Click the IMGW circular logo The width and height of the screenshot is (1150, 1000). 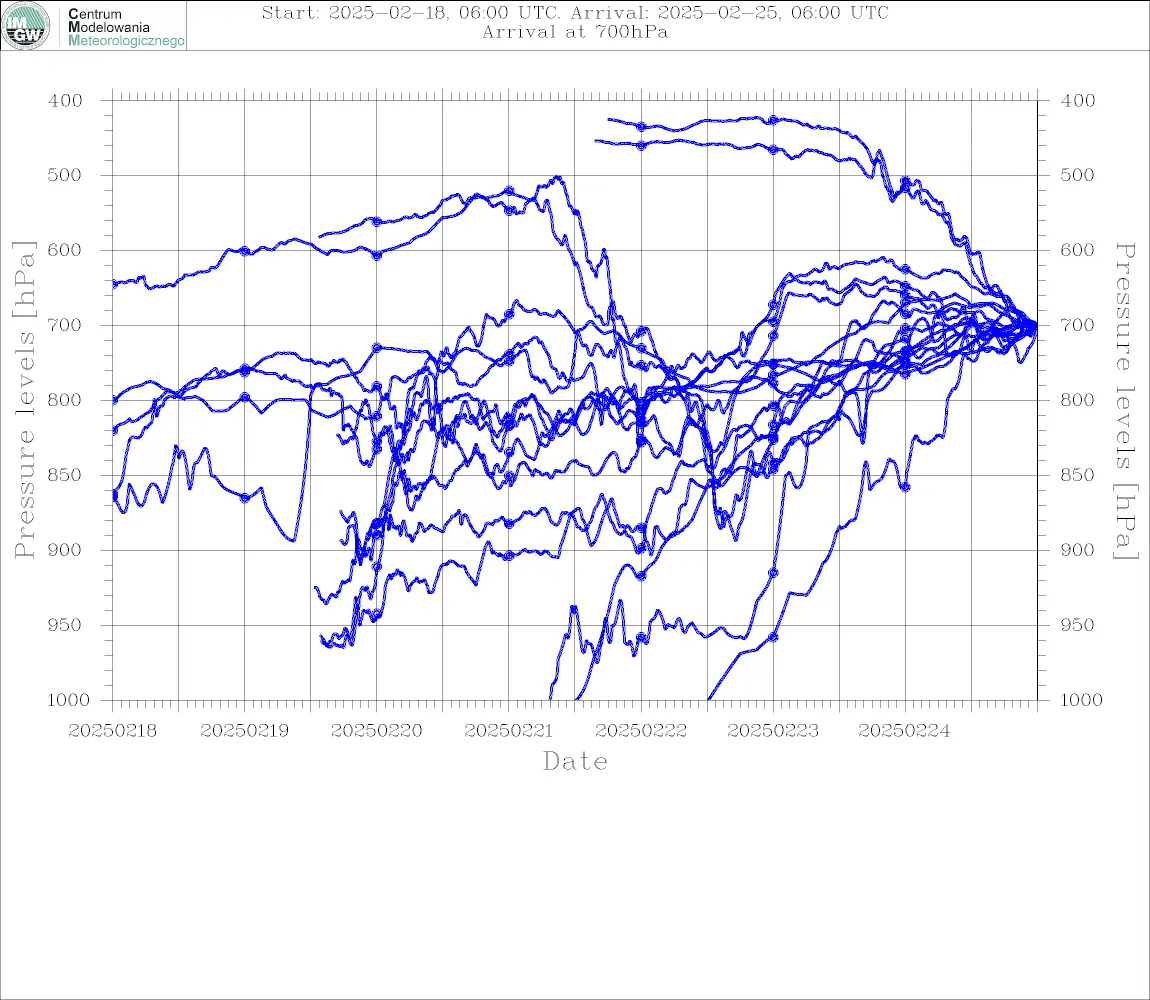pos(26,26)
